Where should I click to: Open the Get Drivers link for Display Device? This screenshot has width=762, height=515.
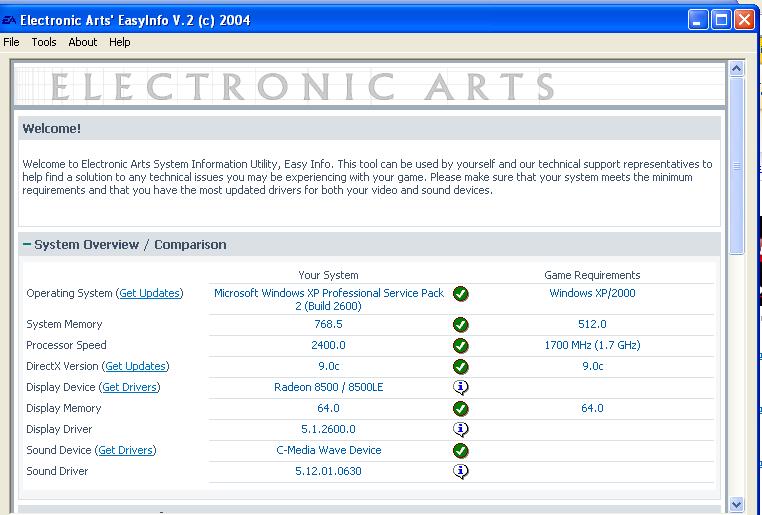(130, 387)
